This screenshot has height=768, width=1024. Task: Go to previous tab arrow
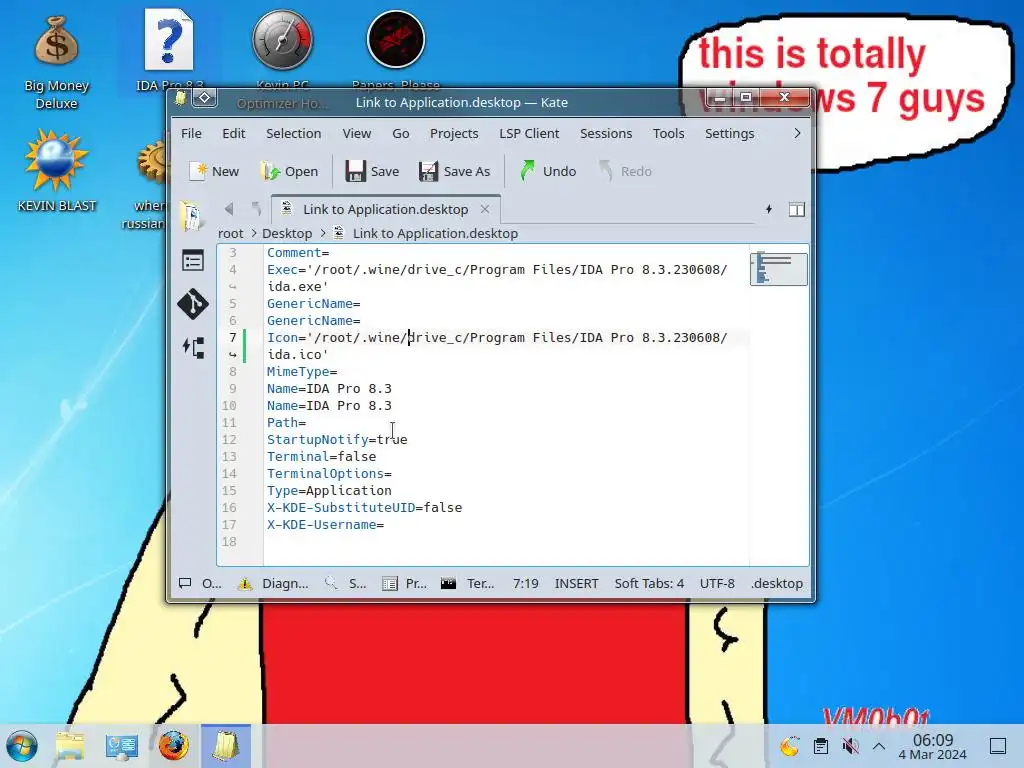(x=229, y=209)
